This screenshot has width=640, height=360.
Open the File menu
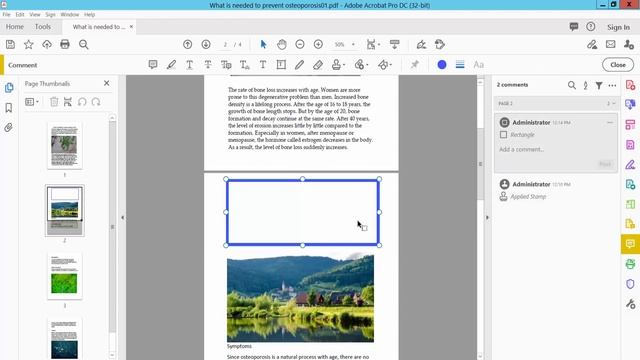tap(7, 14)
